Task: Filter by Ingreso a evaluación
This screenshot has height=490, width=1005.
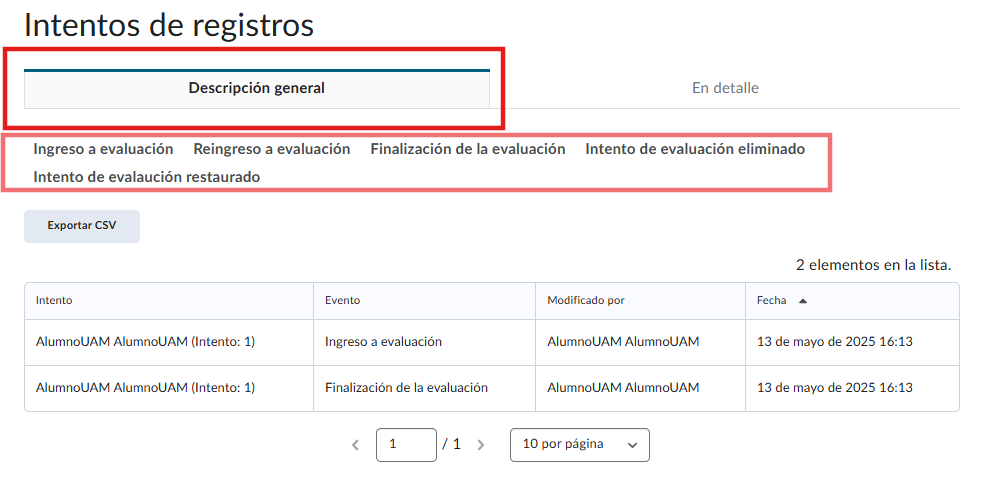Action: point(103,149)
